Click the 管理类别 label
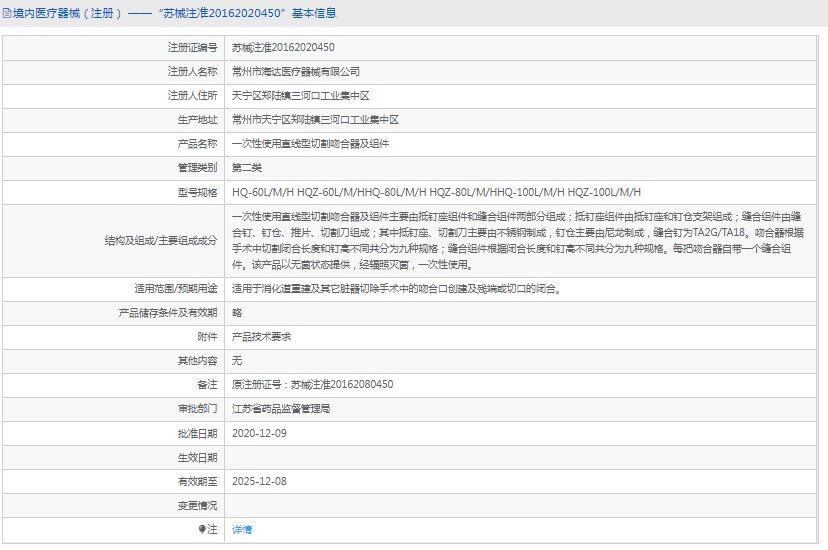Viewport: 828px width, 550px height. [197, 168]
